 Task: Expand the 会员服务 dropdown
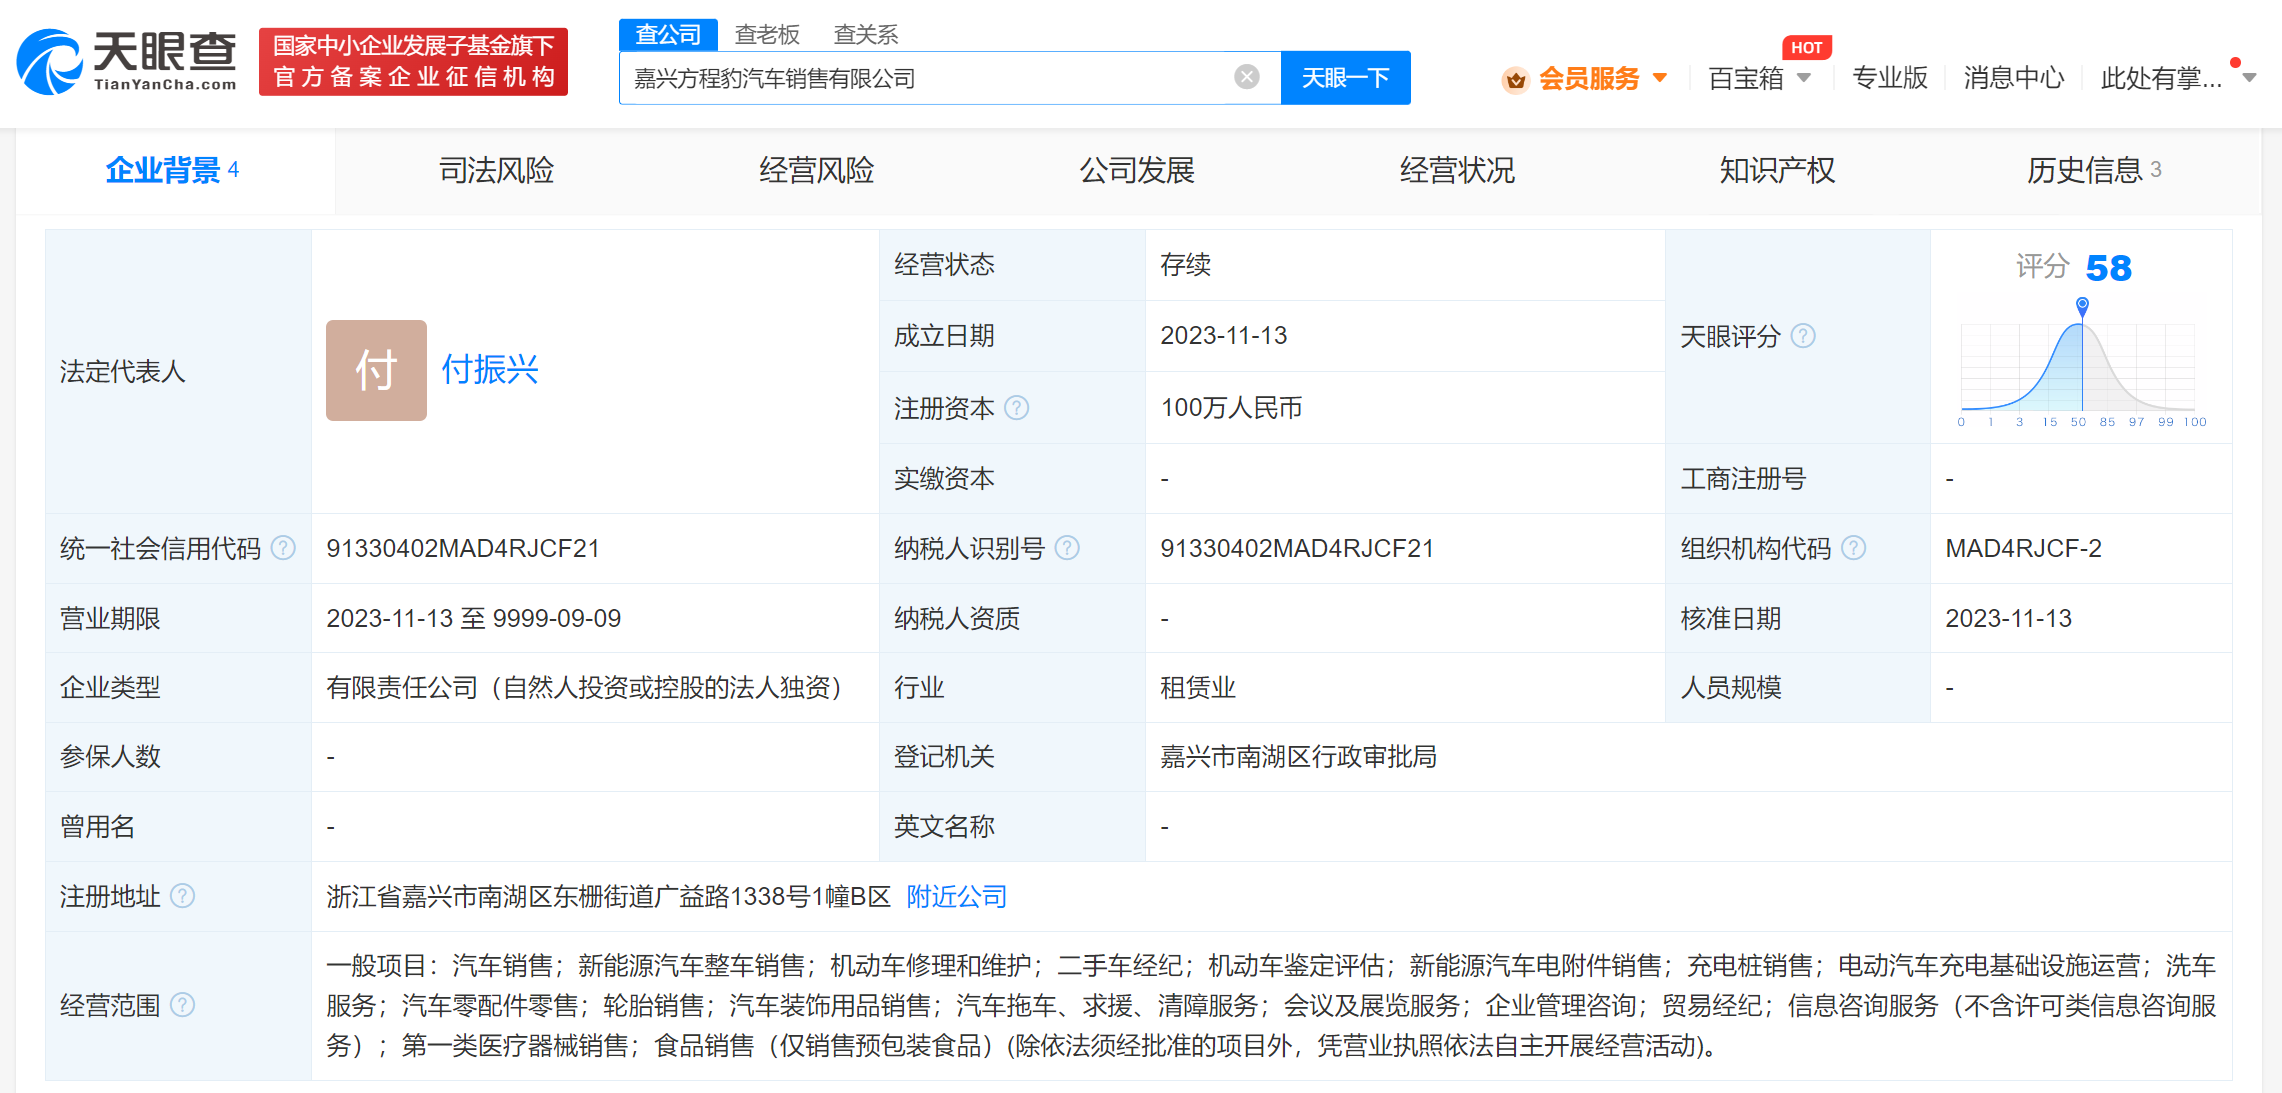[1660, 78]
